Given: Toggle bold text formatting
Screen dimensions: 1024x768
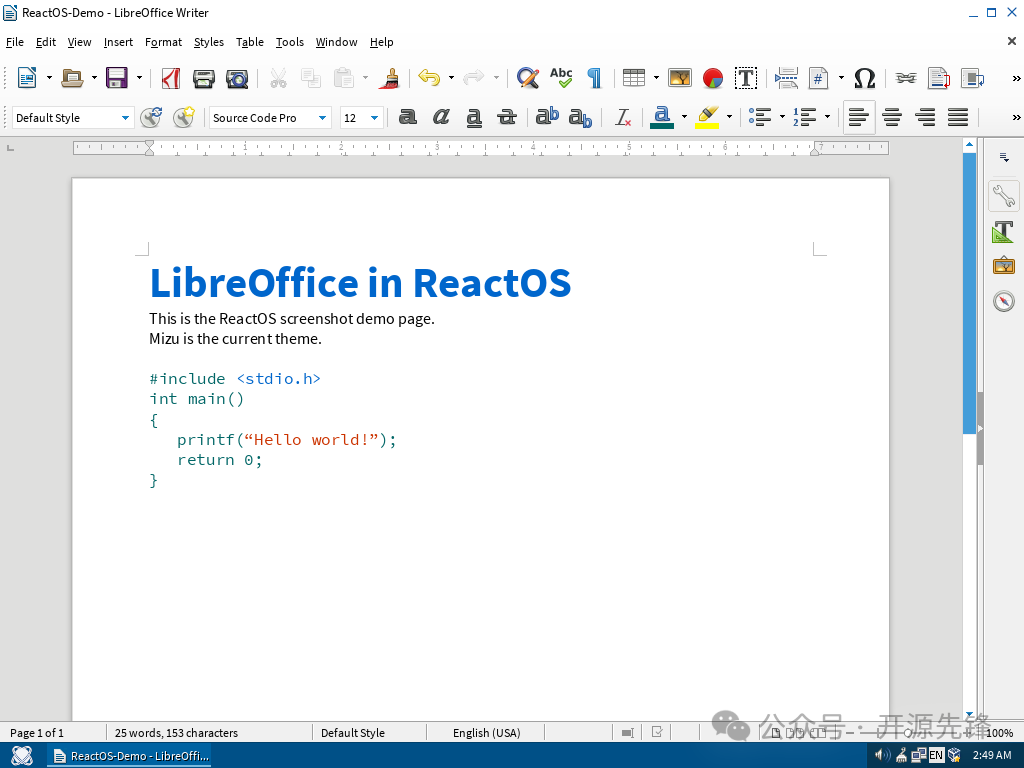Looking at the screenshot, I should pos(408,118).
